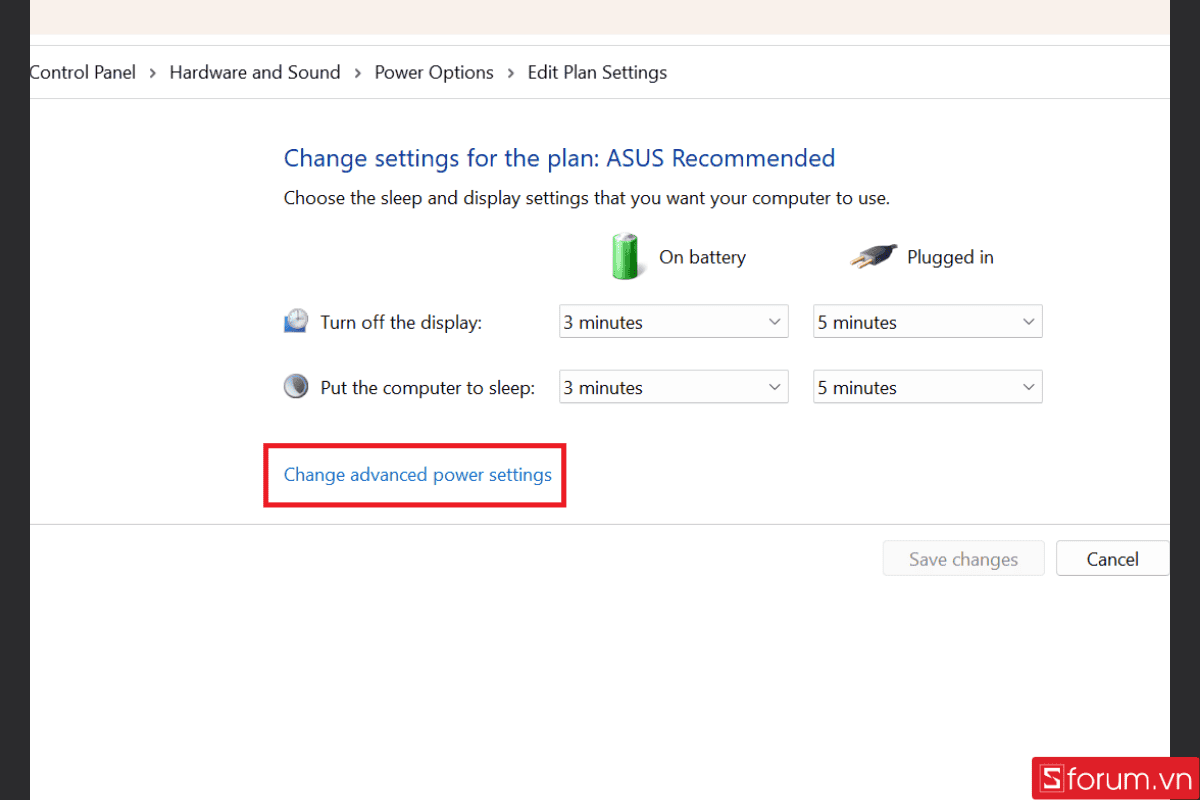
Task: Select the green battery icon above On battery column
Action: [625, 257]
